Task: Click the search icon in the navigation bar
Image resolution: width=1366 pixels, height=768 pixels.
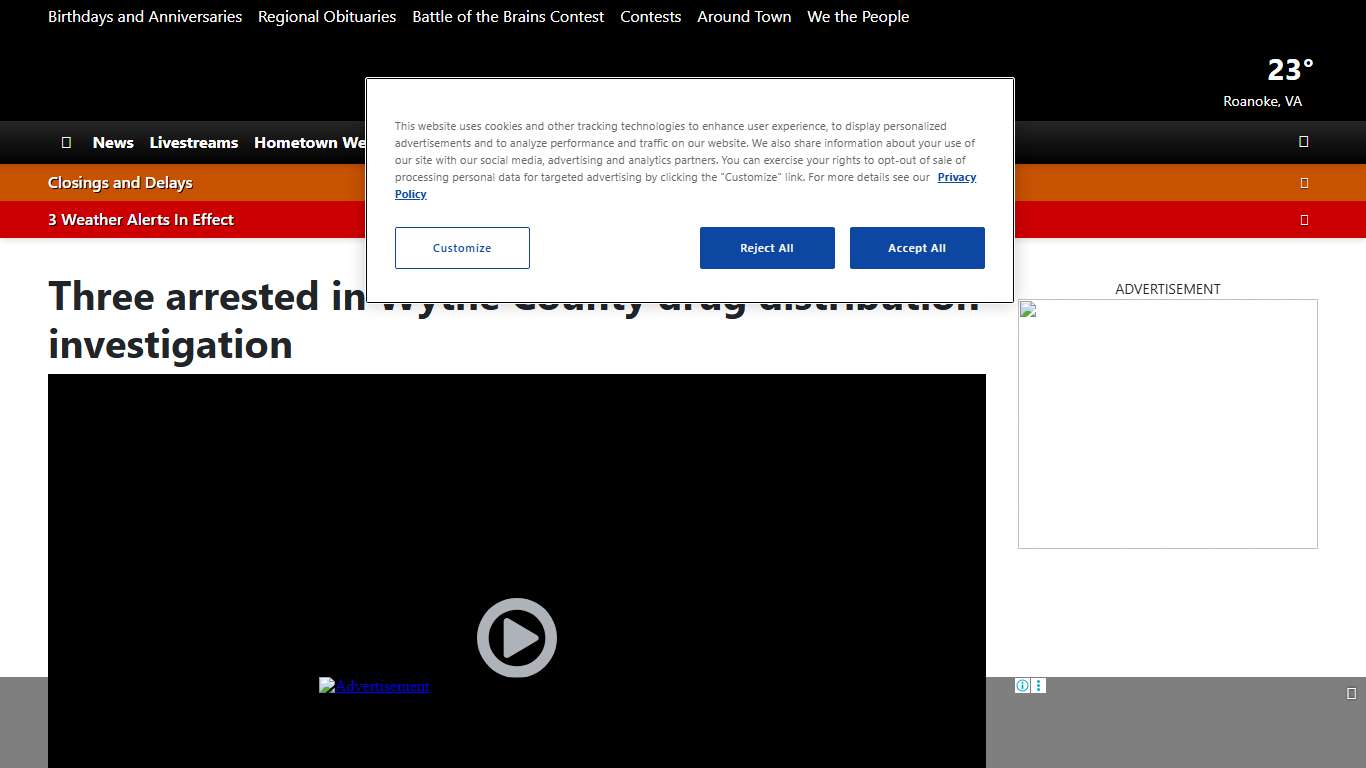Action: coord(1303,142)
